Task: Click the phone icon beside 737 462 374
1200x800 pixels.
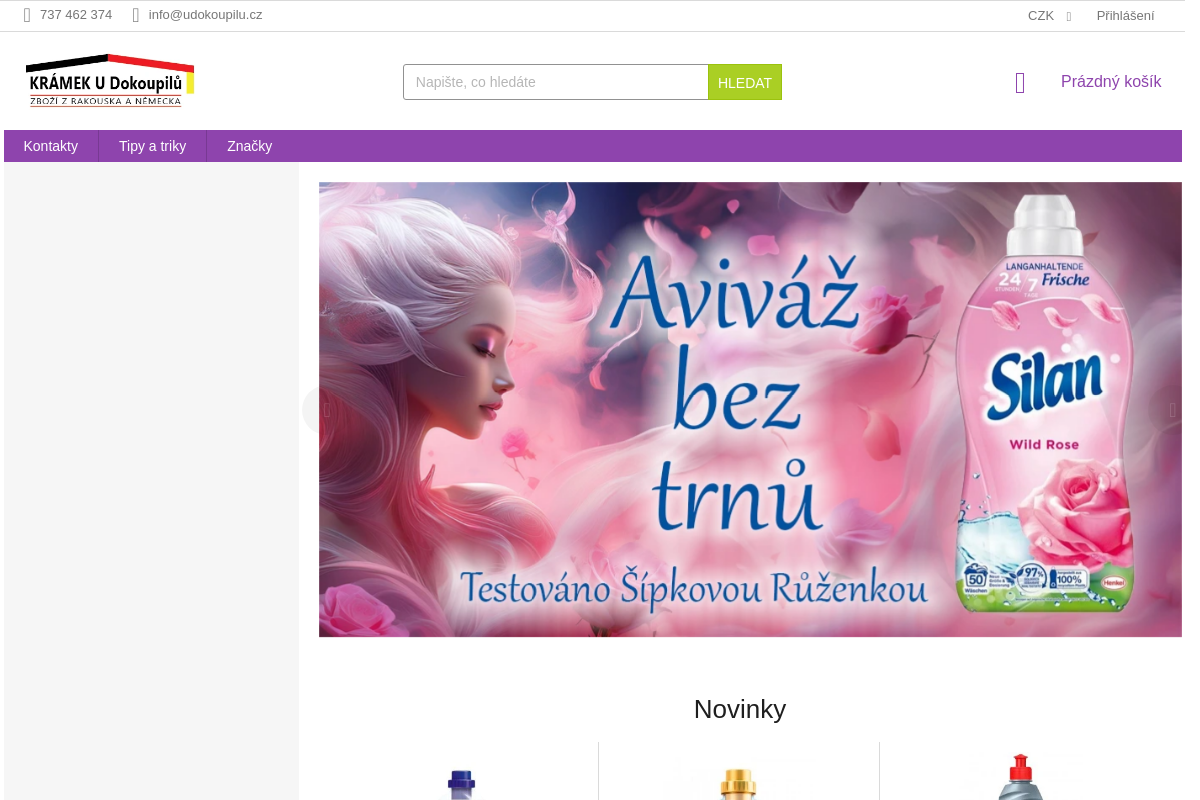Action: tap(27, 15)
